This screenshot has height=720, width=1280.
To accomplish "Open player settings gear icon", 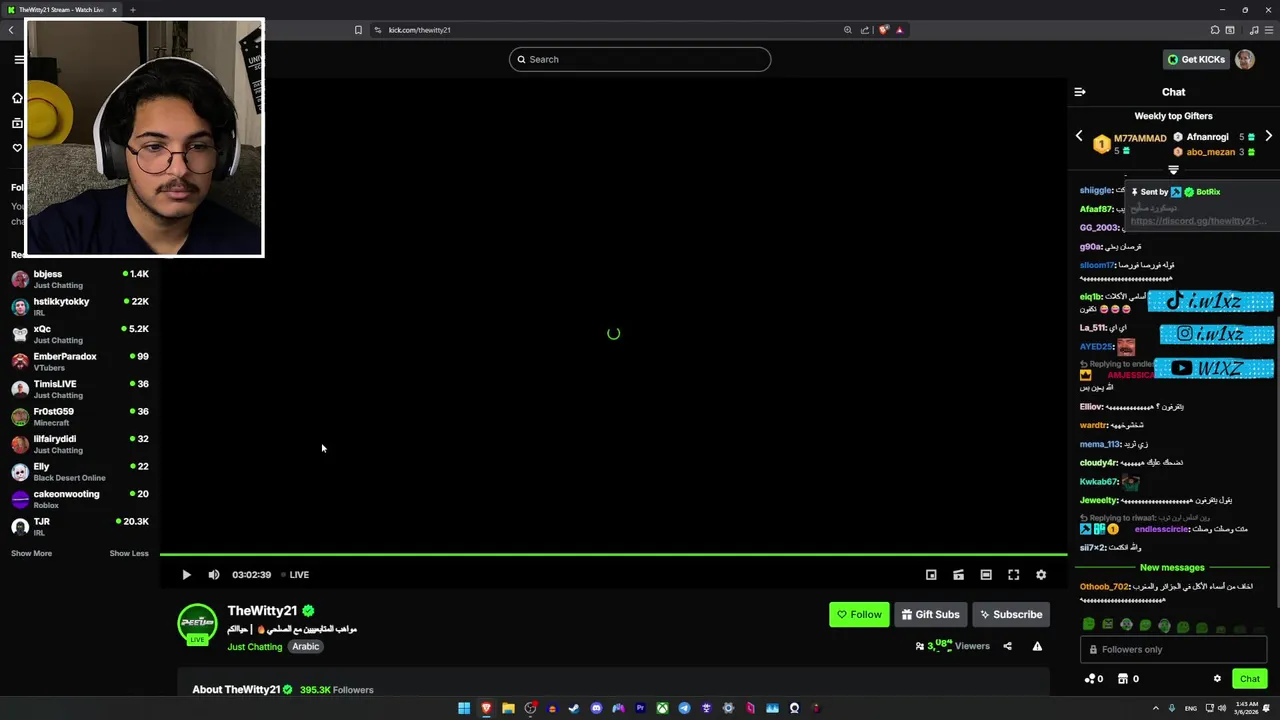I will pos(1041,575).
